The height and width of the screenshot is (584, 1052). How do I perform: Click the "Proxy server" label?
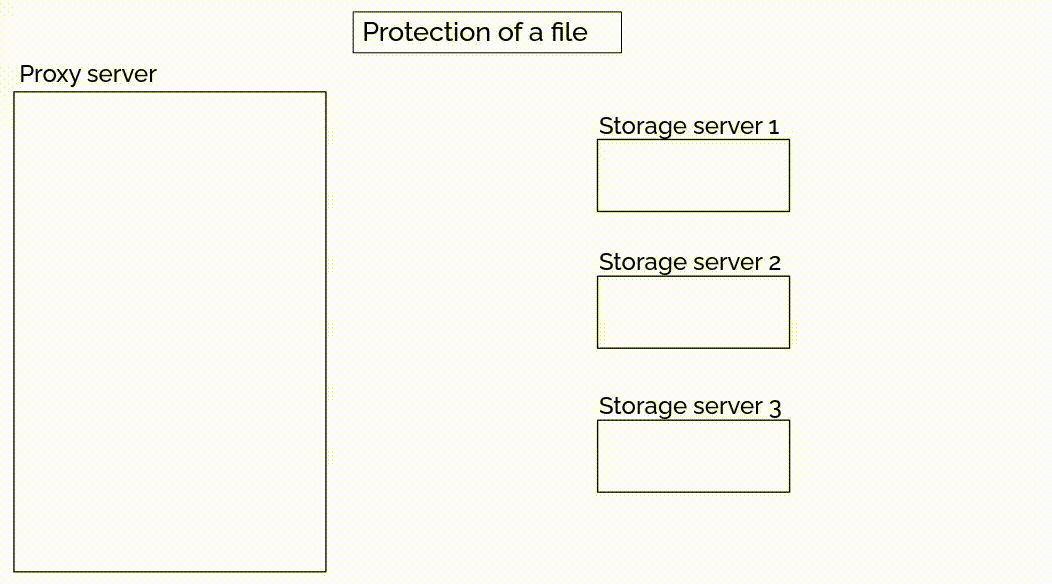pos(88,75)
